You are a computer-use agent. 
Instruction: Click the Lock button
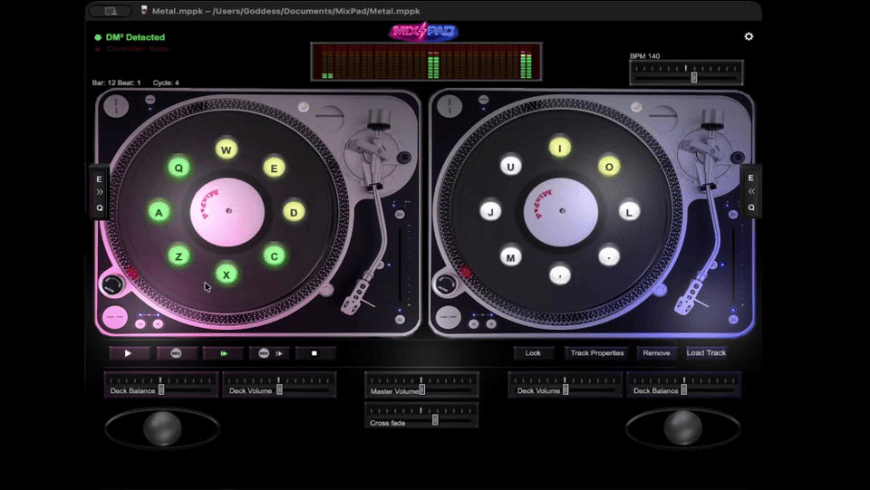[x=533, y=353]
